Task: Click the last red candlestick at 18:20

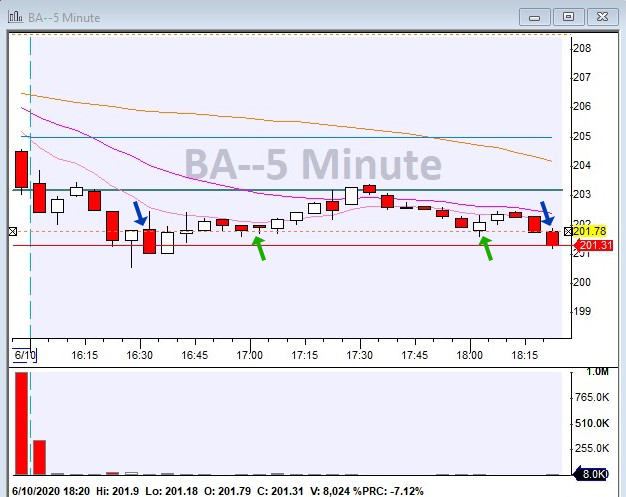Action: (553, 239)
